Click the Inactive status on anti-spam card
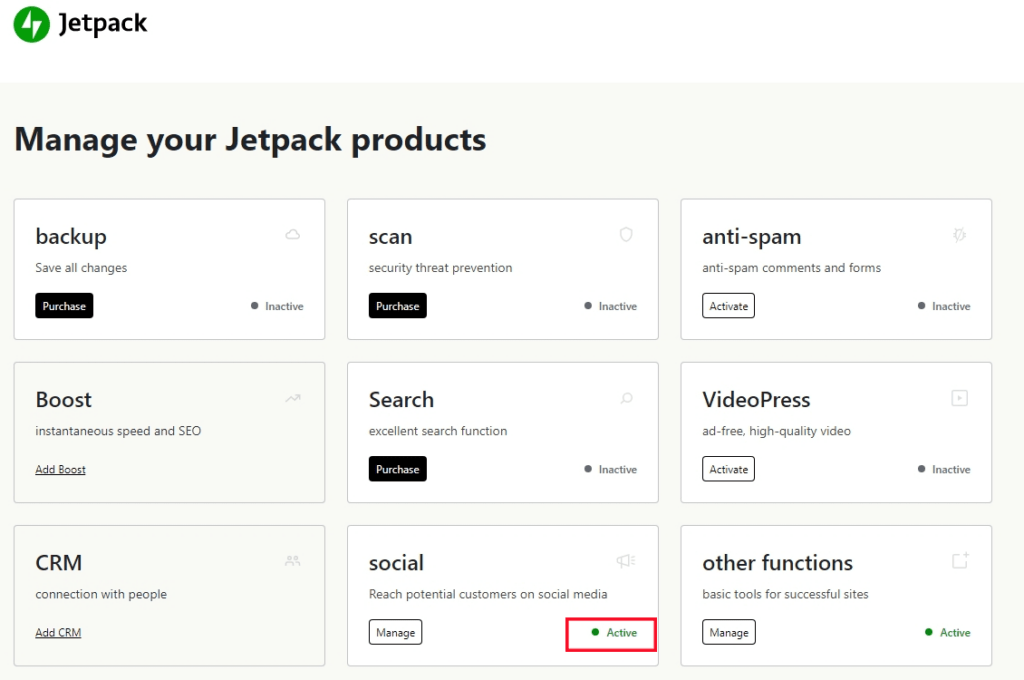 (x=944, y=306)
